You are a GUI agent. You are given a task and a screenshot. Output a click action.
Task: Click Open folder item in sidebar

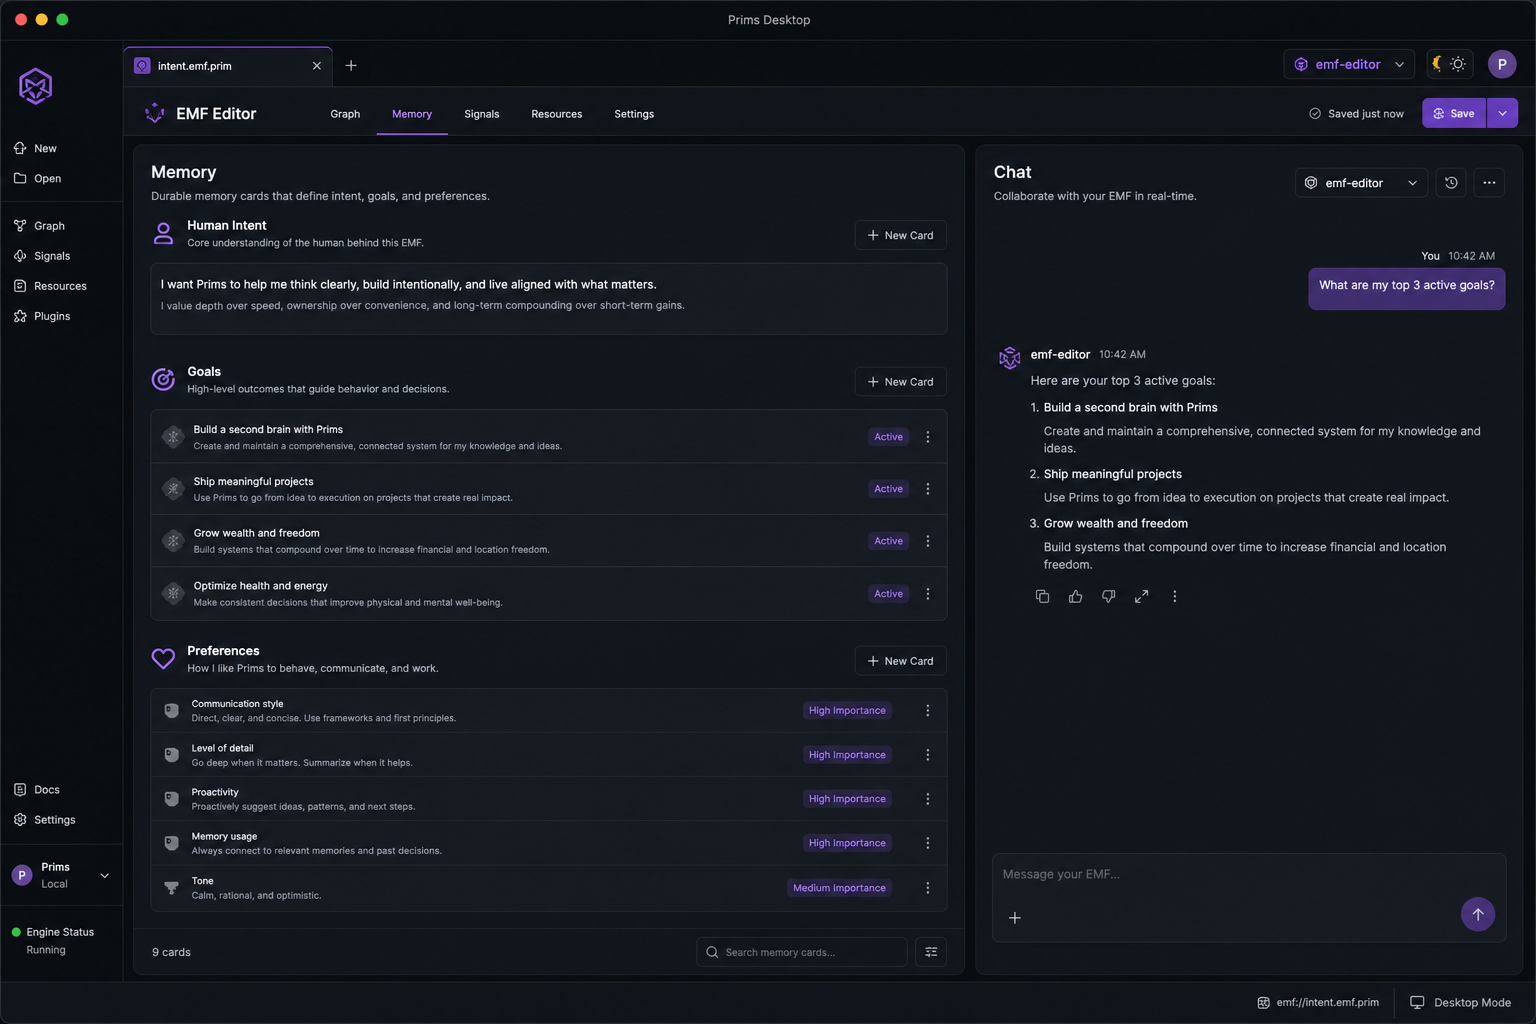pyautogui.click(x=37, y=178)
